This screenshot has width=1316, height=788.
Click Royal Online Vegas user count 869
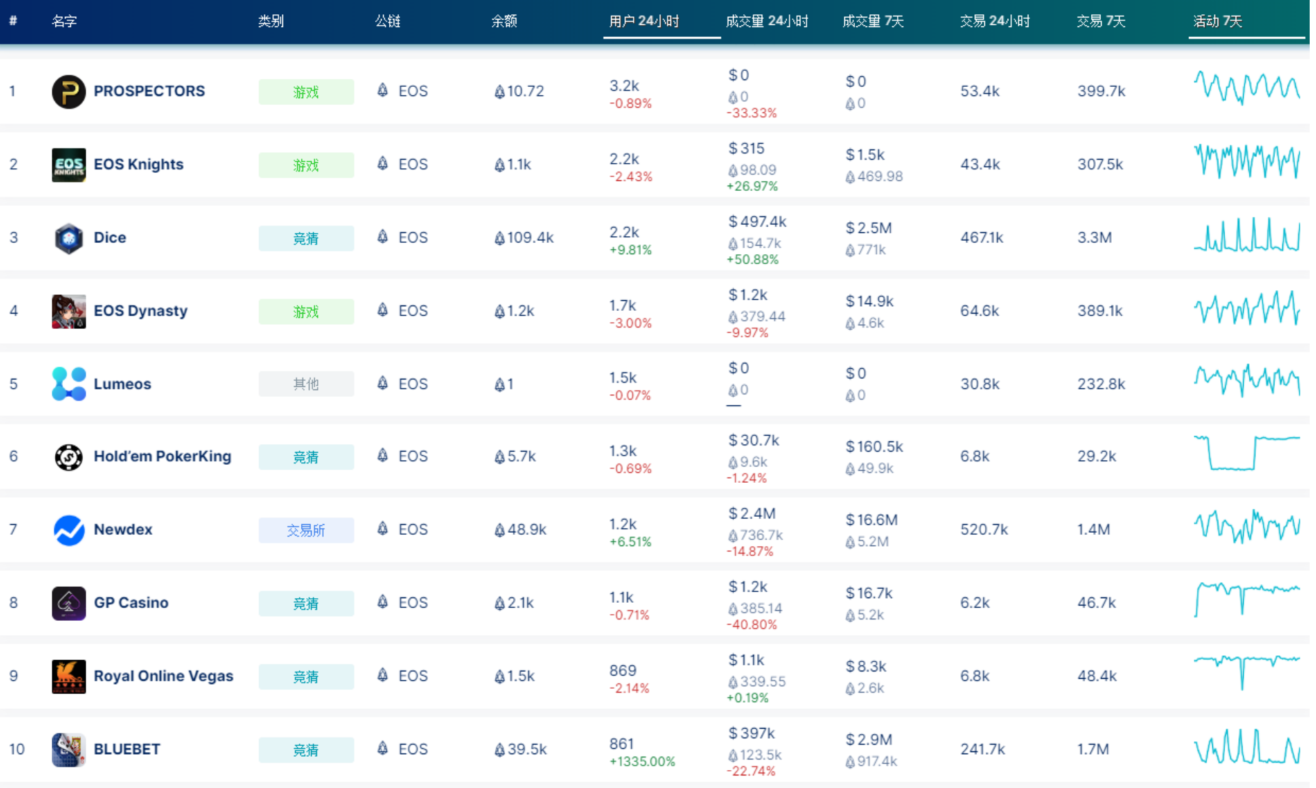click(623, 671)
